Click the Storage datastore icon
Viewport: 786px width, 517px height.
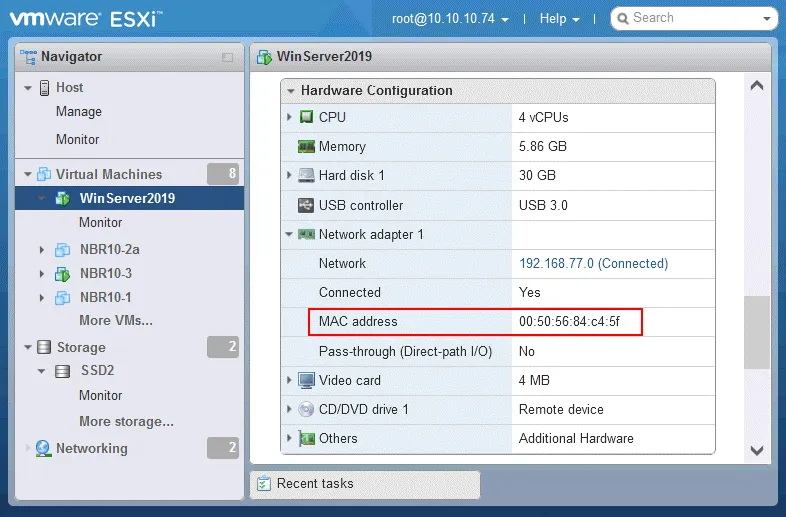44,347
